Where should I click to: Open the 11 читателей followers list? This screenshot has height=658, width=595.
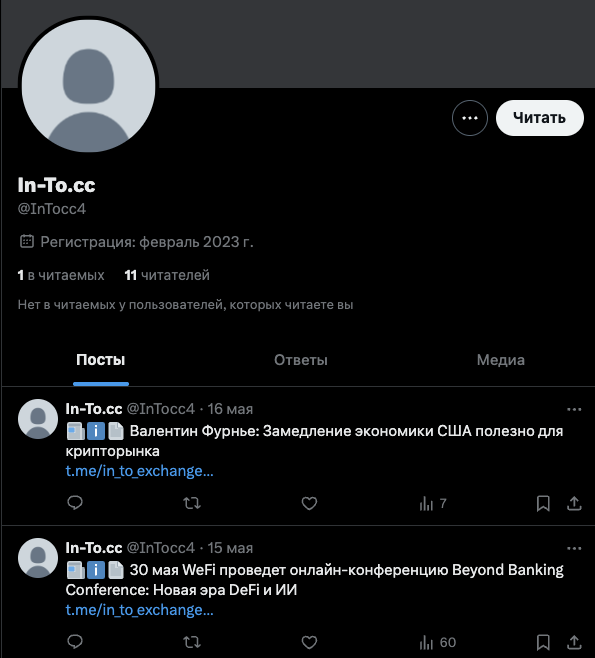[167, 275]
